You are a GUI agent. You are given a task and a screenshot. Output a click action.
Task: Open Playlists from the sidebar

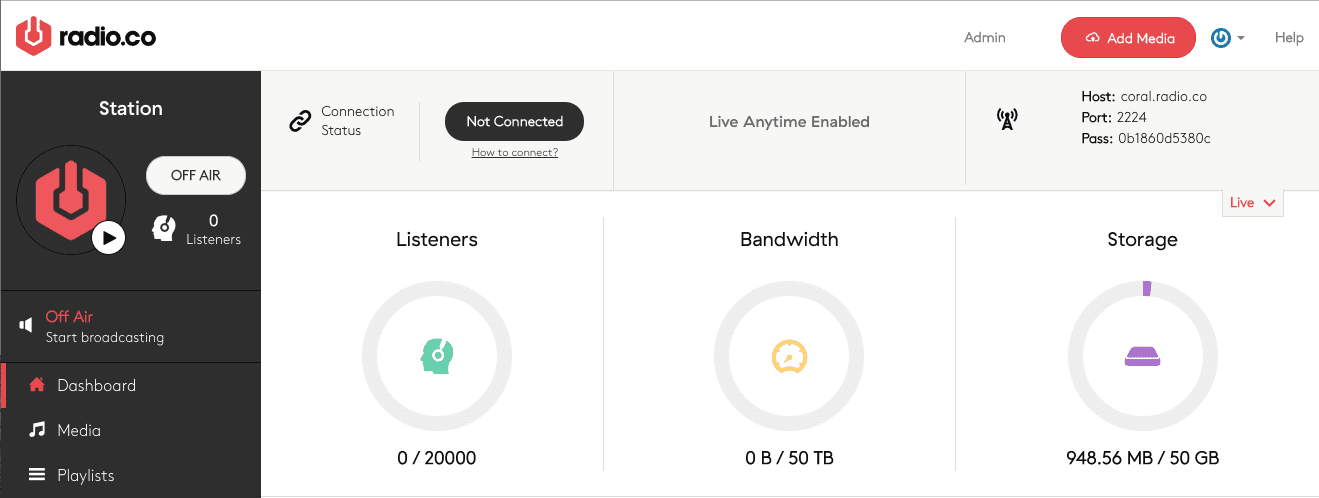click(85, 475)
